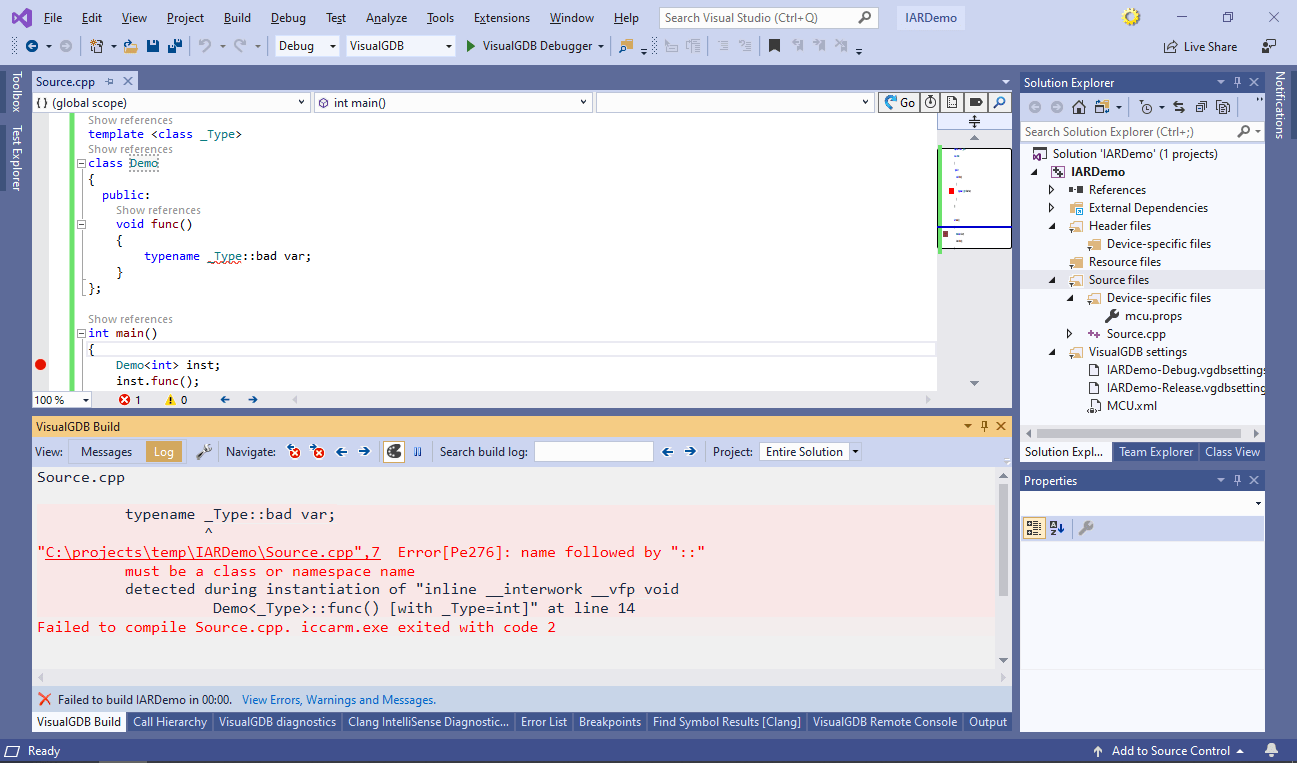
Task: Start the VisualGDB Debugger with the green play button
Action: (x=472, y=46)
